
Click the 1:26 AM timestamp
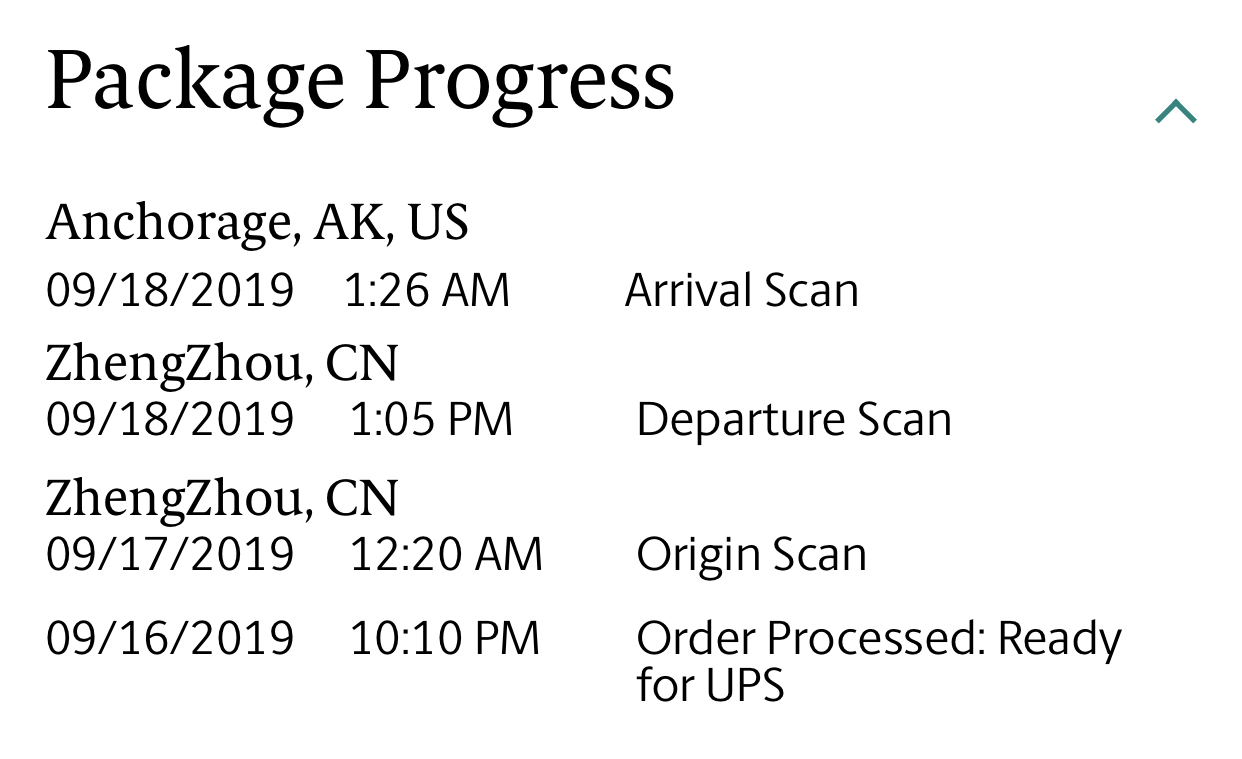427,290
